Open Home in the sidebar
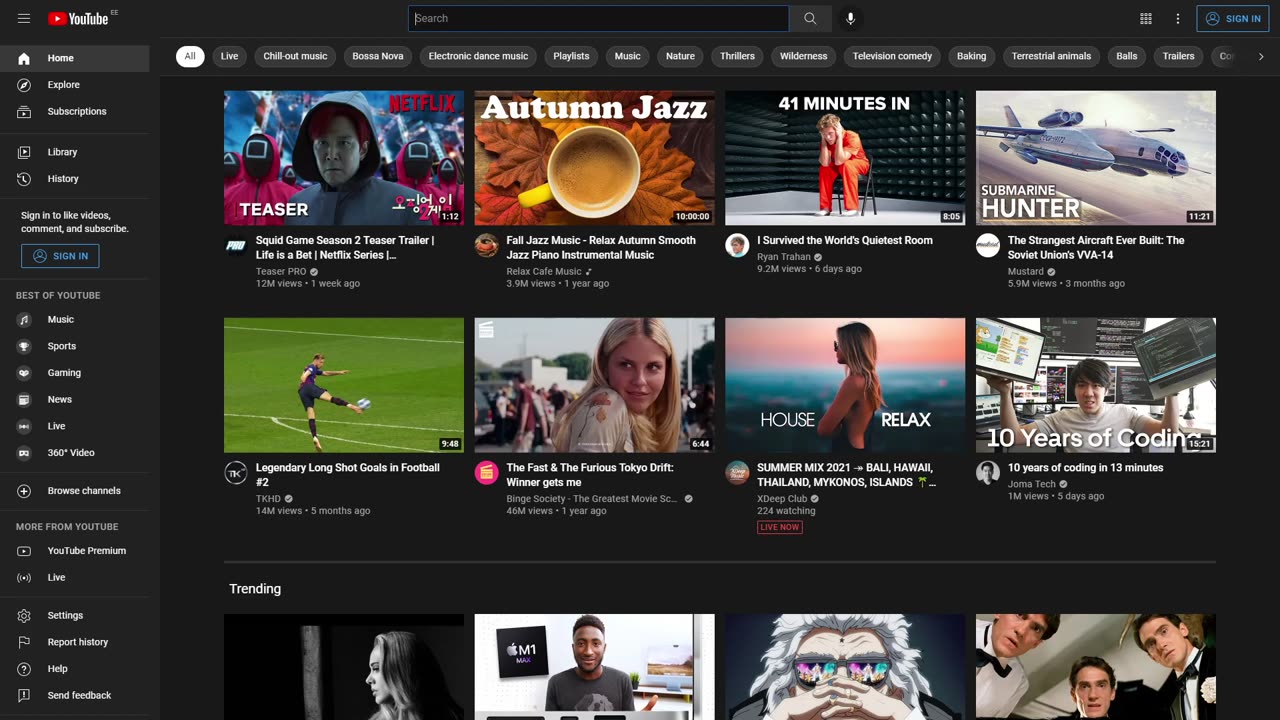Image resolution: width=1280 pixels, height=720 pixels. [75, 58]
